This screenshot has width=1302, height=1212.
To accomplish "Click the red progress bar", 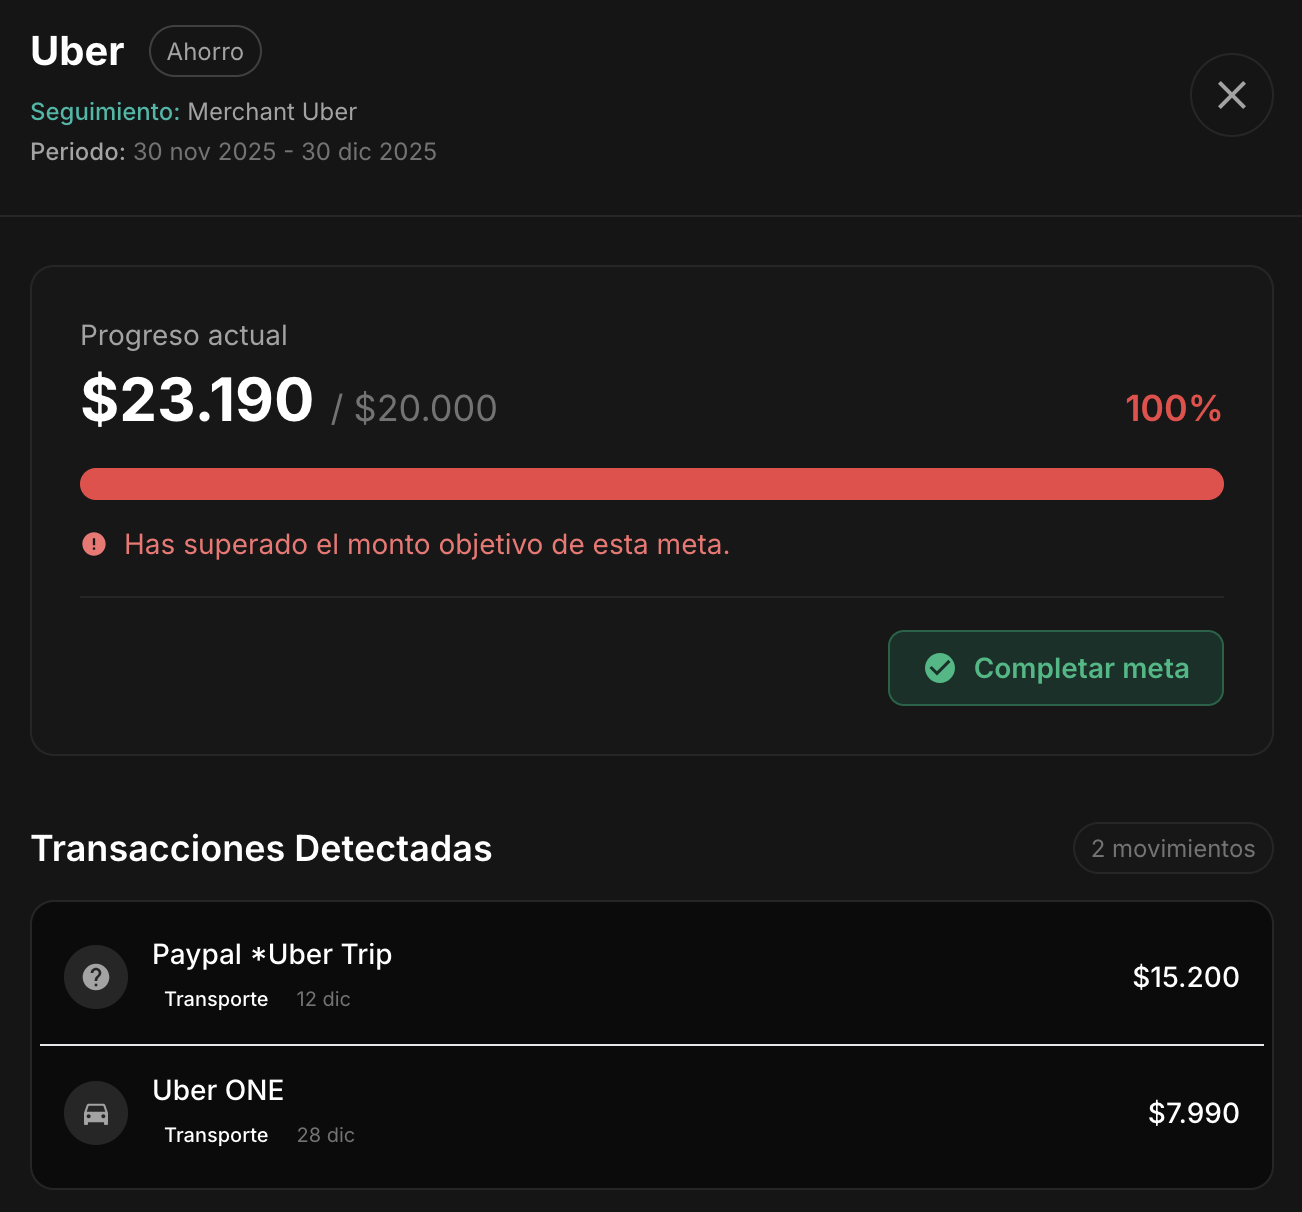I will 651,484.
